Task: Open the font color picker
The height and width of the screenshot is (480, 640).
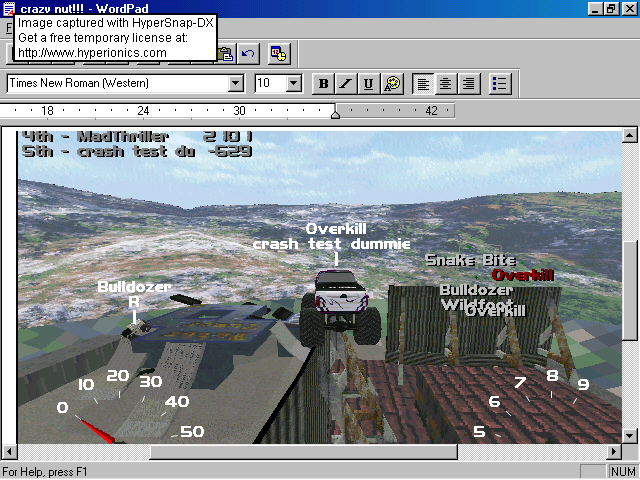Action: 392,84
